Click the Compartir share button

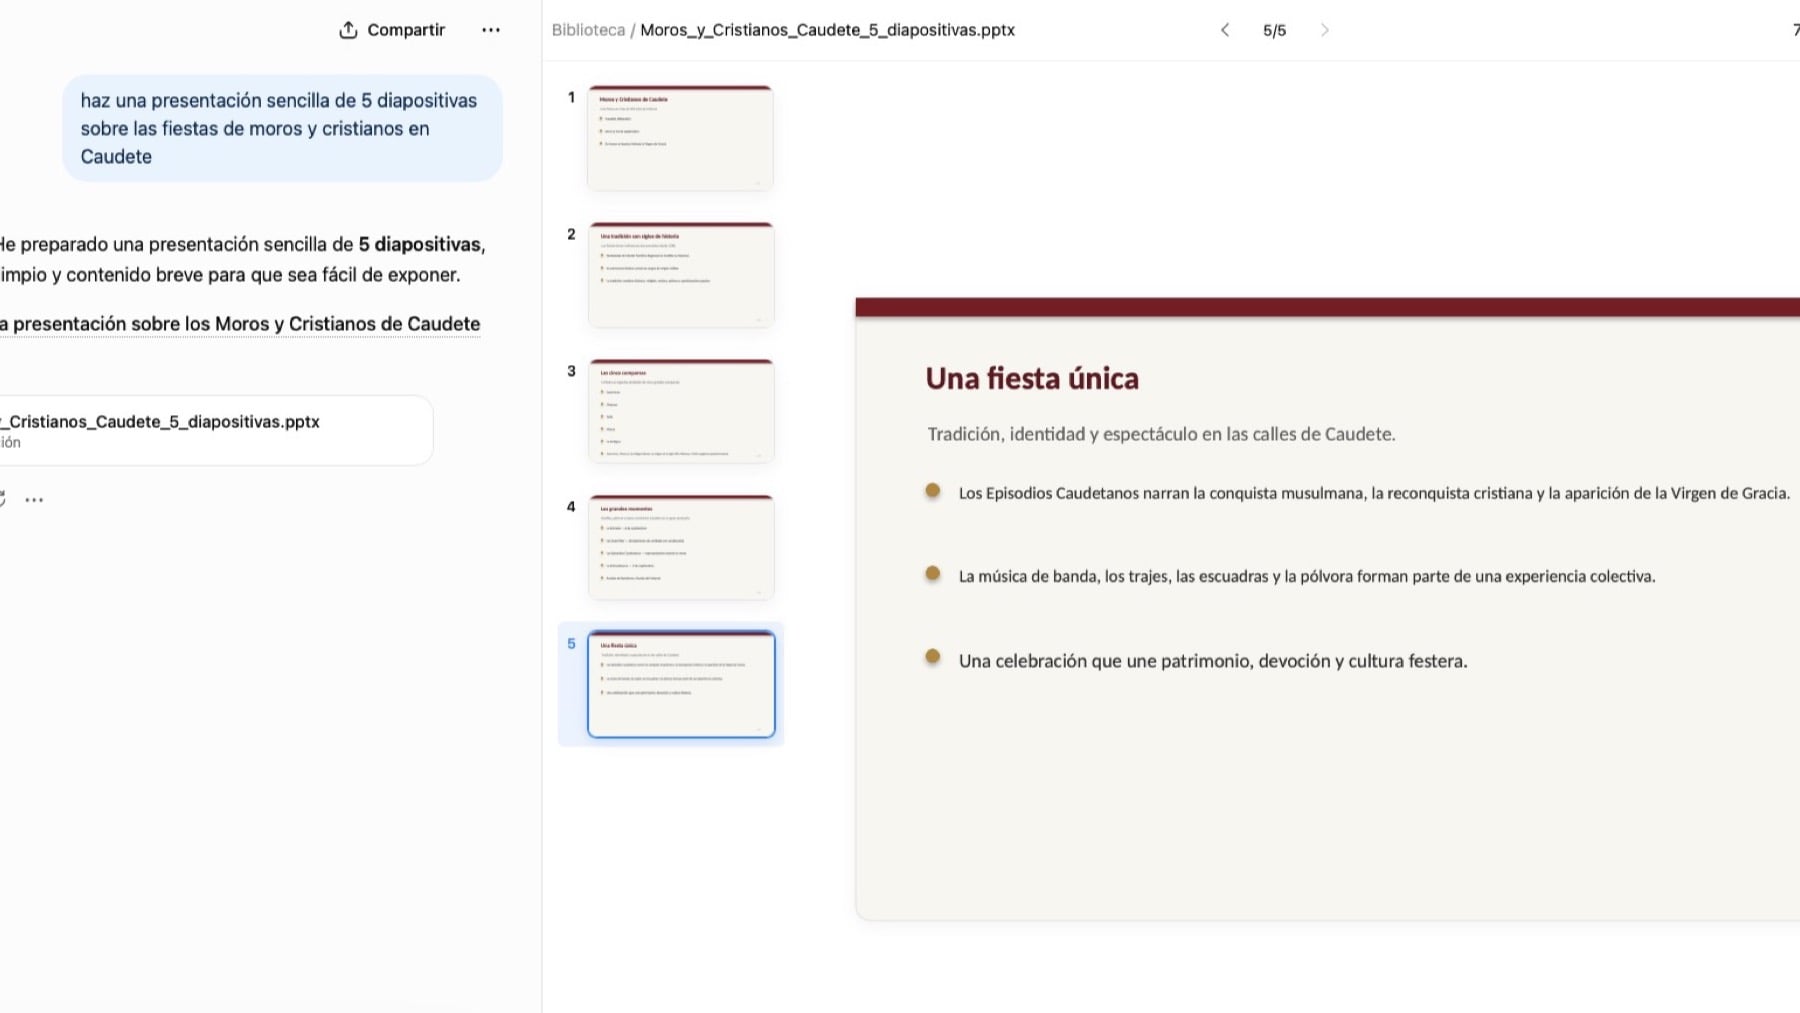pyautogui.click(x=392, y=30)
